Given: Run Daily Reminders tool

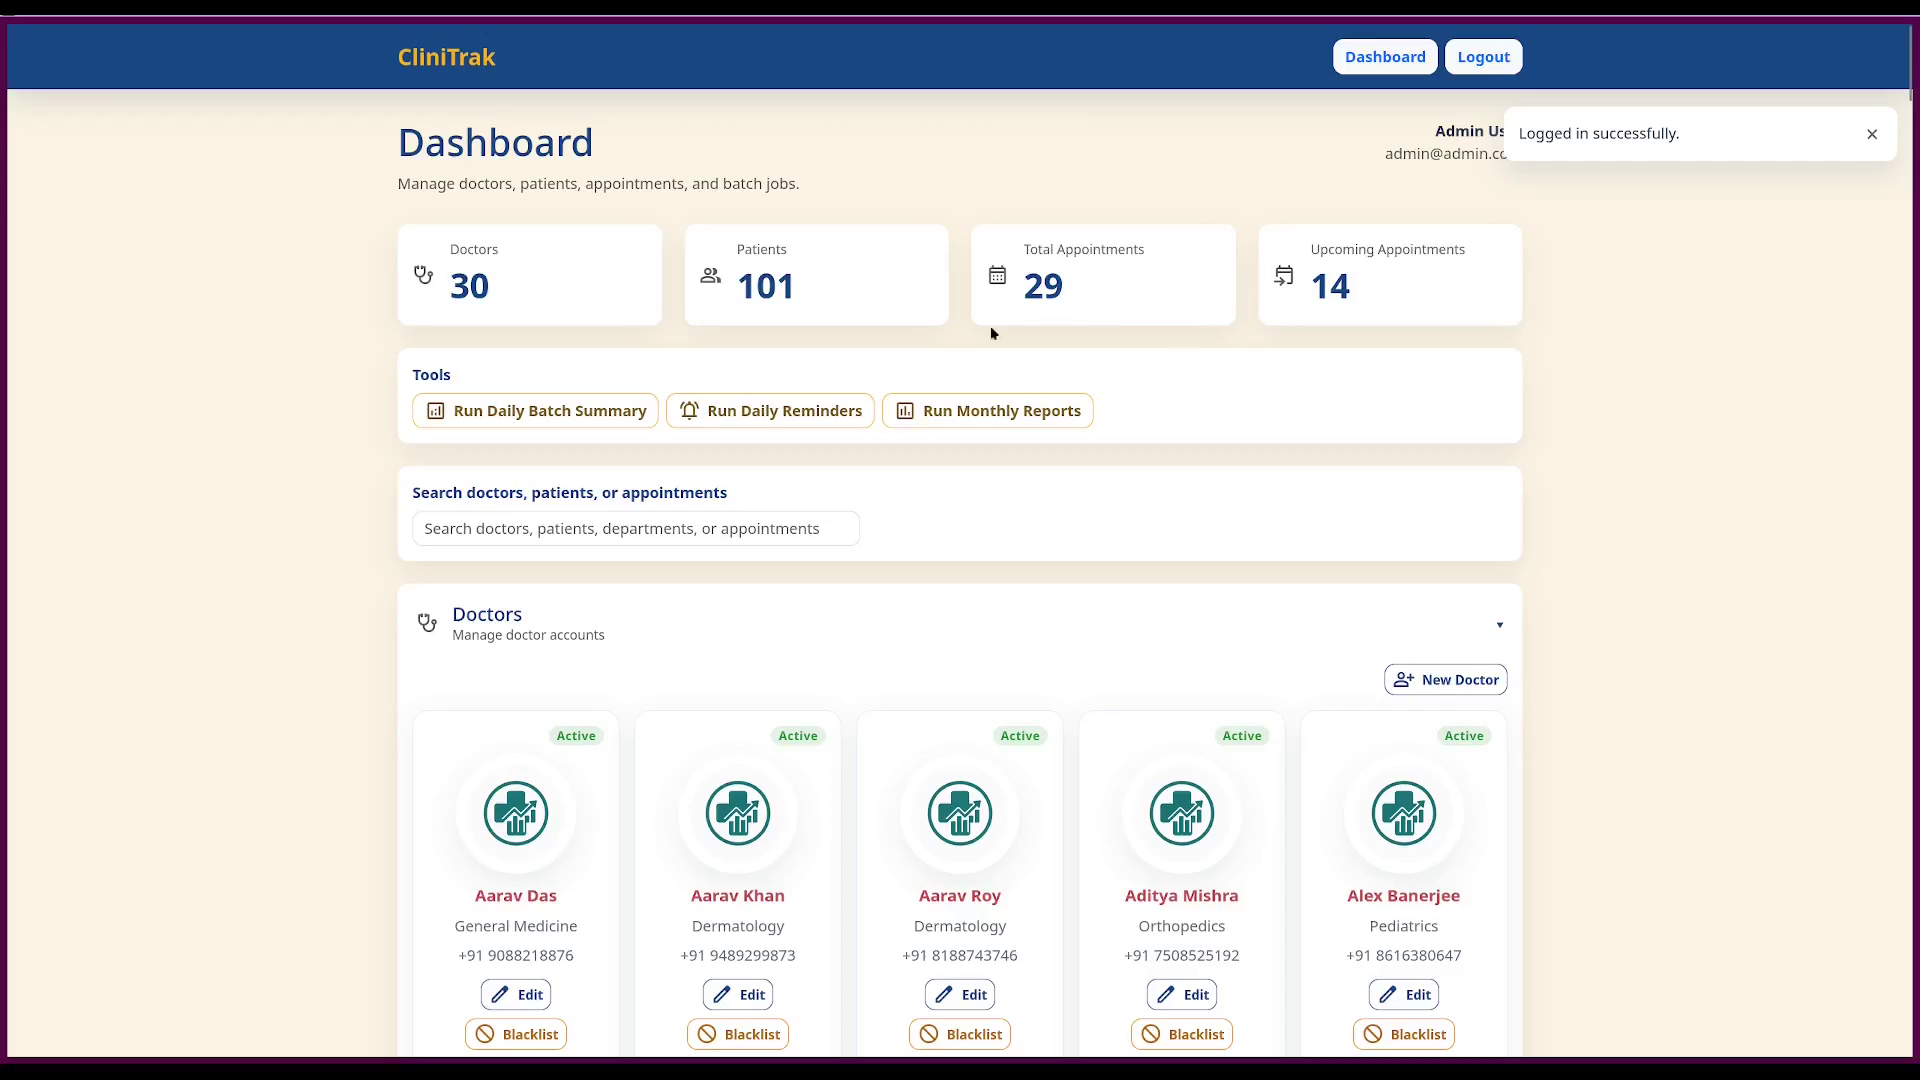Looking at the screenshot, I should click(x=770, y=411).
